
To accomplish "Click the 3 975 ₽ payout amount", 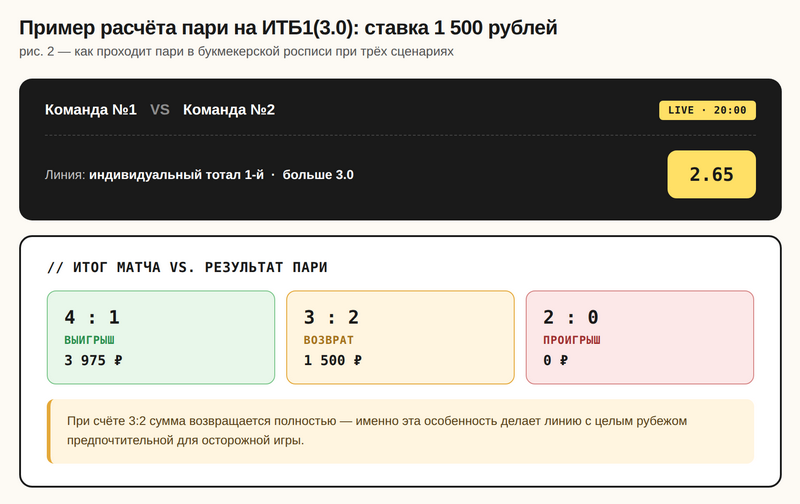I will 93,360.
